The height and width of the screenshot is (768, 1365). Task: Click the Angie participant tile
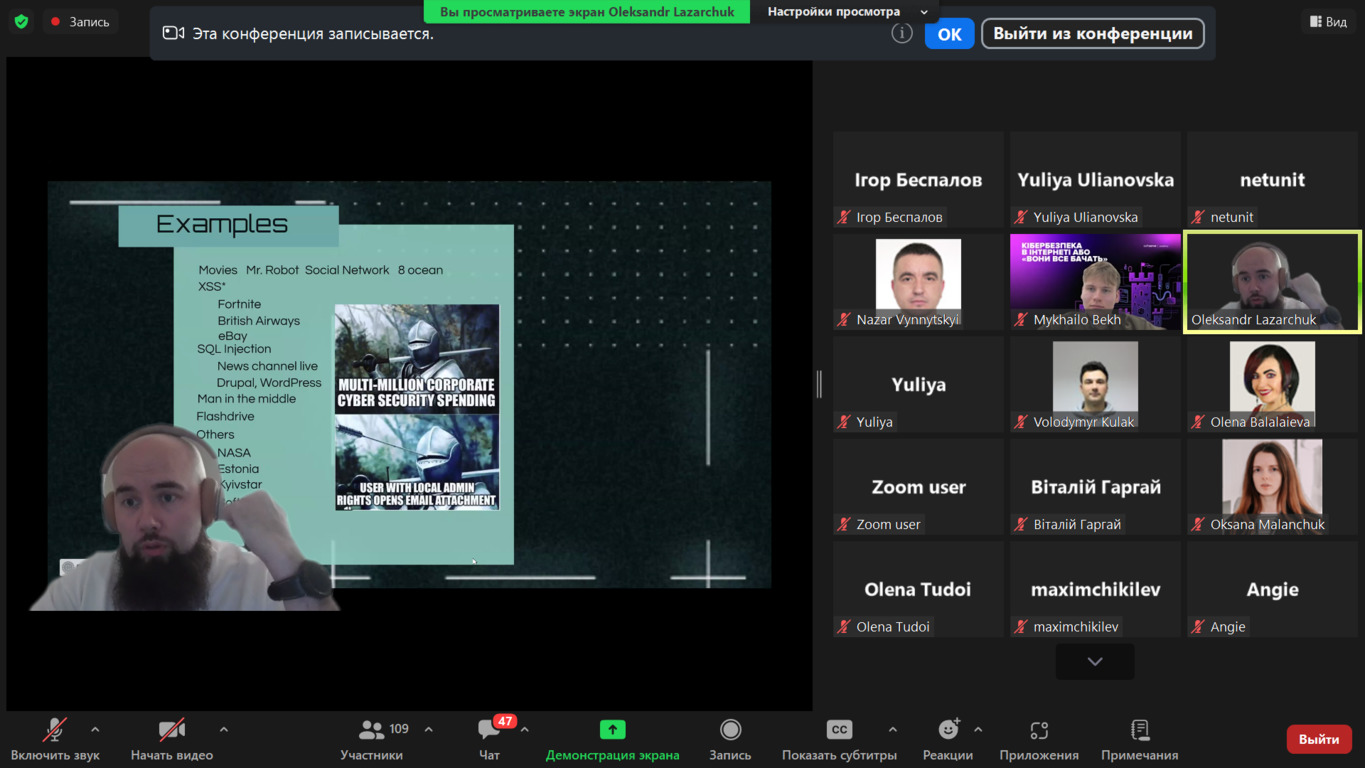click(x=1272, y=589)
